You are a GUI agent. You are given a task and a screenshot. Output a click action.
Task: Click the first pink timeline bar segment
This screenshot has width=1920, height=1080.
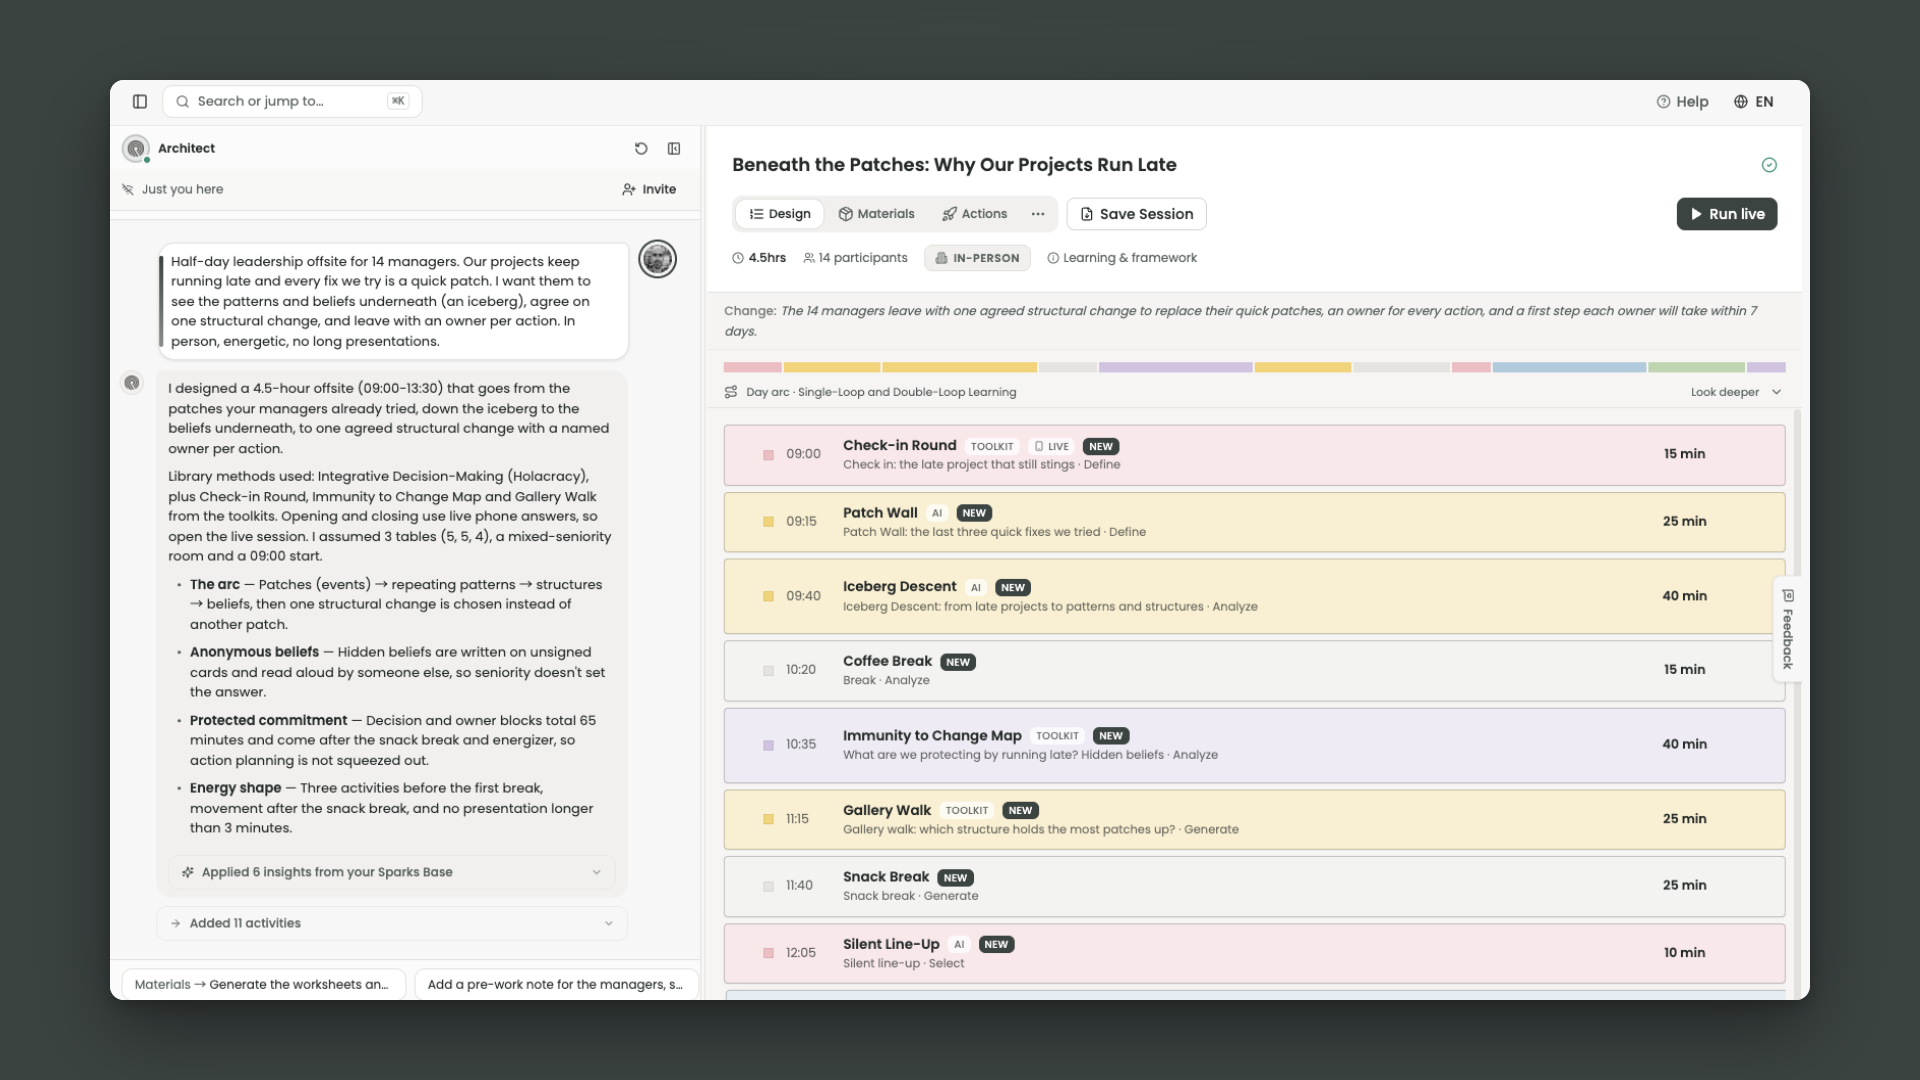(752, 367)
